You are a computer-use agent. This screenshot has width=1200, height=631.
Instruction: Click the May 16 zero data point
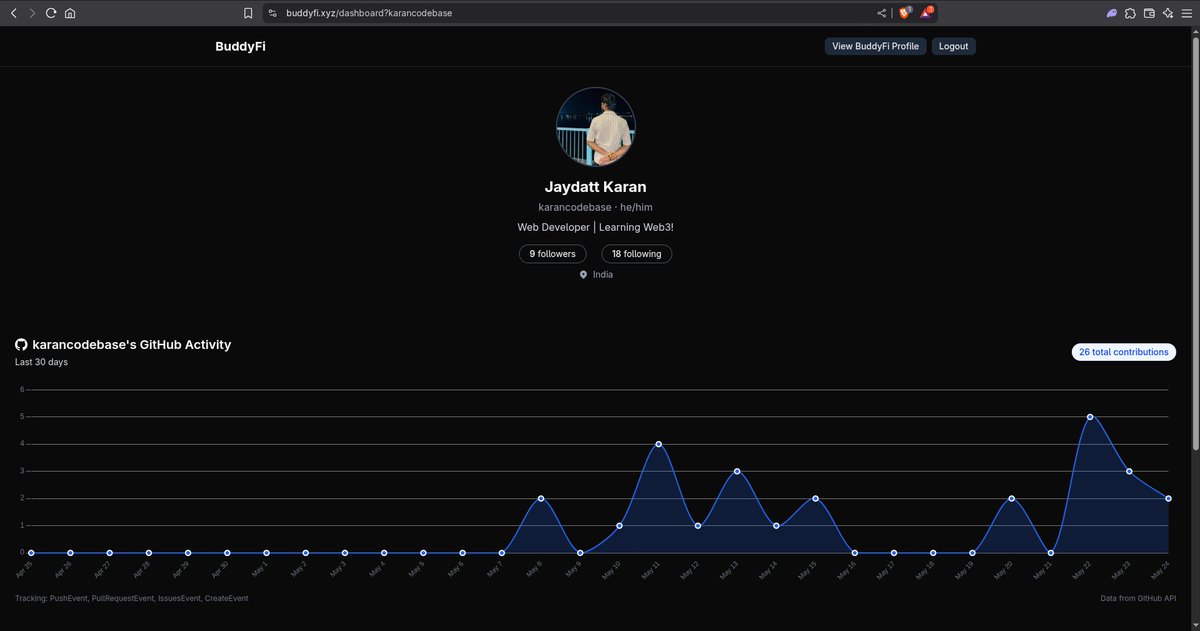click(854, 552)
